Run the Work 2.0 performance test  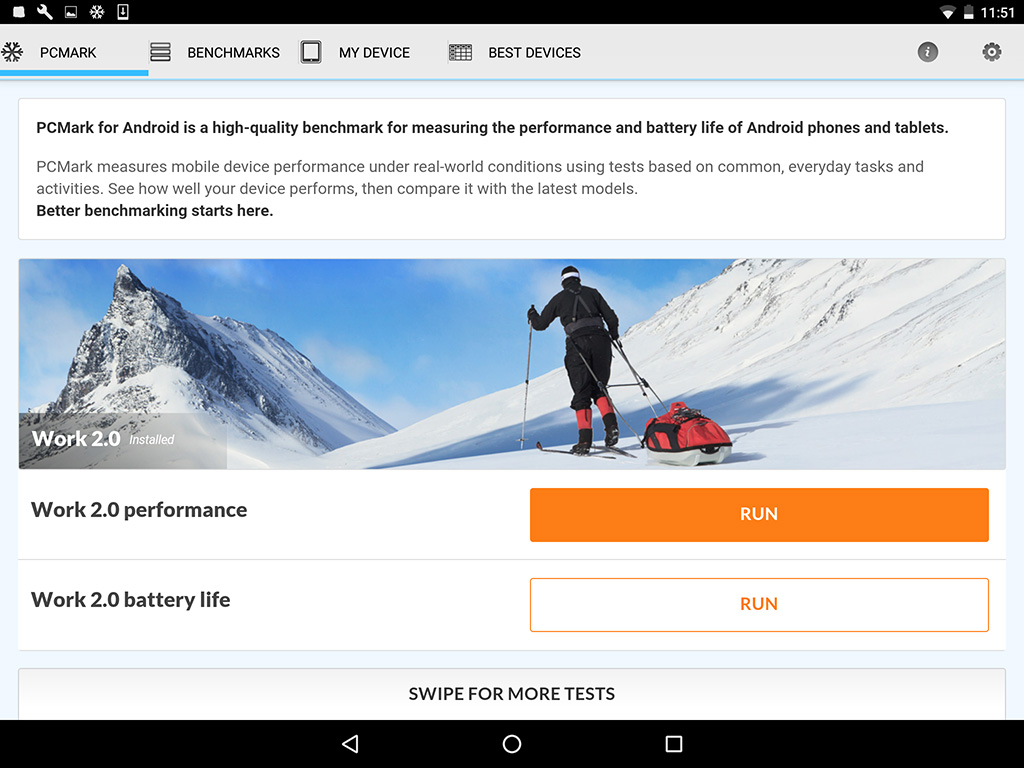pyautogui.click(x=759, y=515)
